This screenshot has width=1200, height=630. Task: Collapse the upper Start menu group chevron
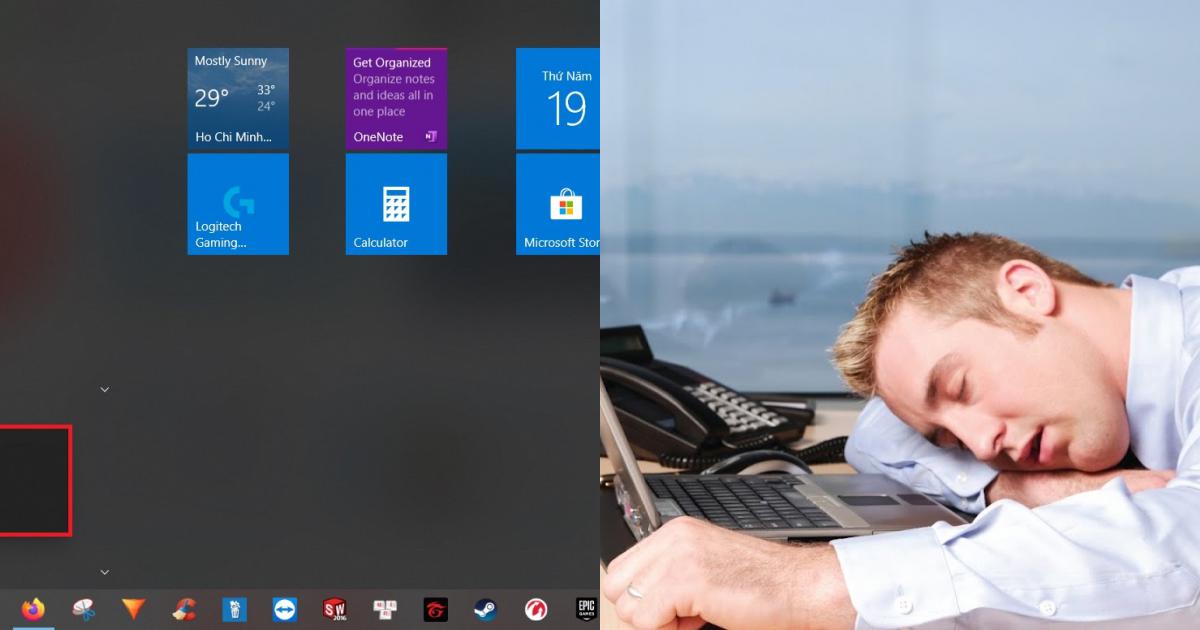coord(105,389)
